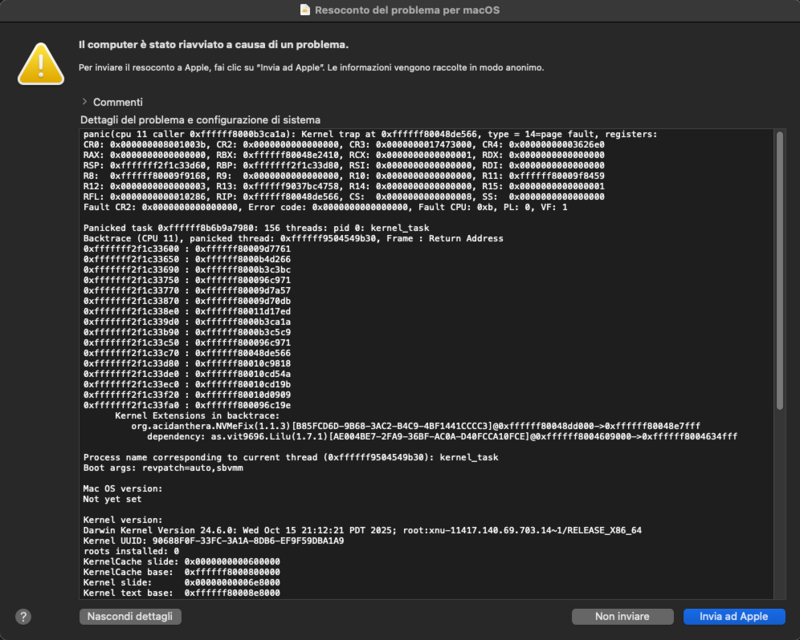Expand the Commenti disclosure triangle
Screen dimensions: 800x640
[x=87, y=101]
